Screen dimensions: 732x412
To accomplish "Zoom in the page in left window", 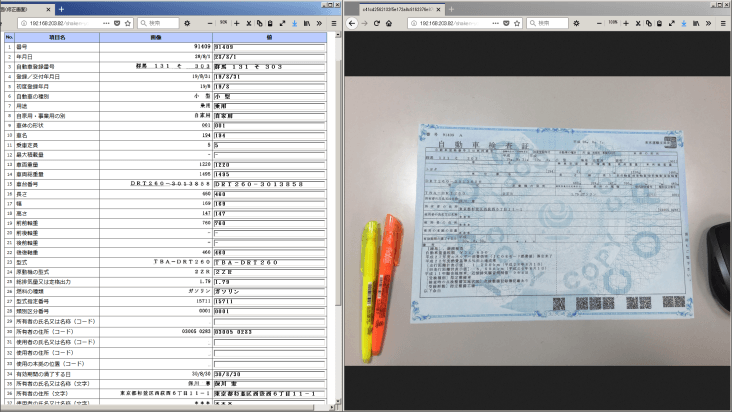I will tap(237, 23).
